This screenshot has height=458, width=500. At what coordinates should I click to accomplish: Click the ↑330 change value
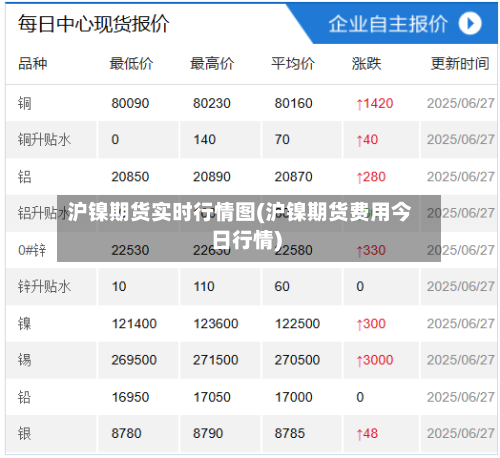(x=371, y=250)
